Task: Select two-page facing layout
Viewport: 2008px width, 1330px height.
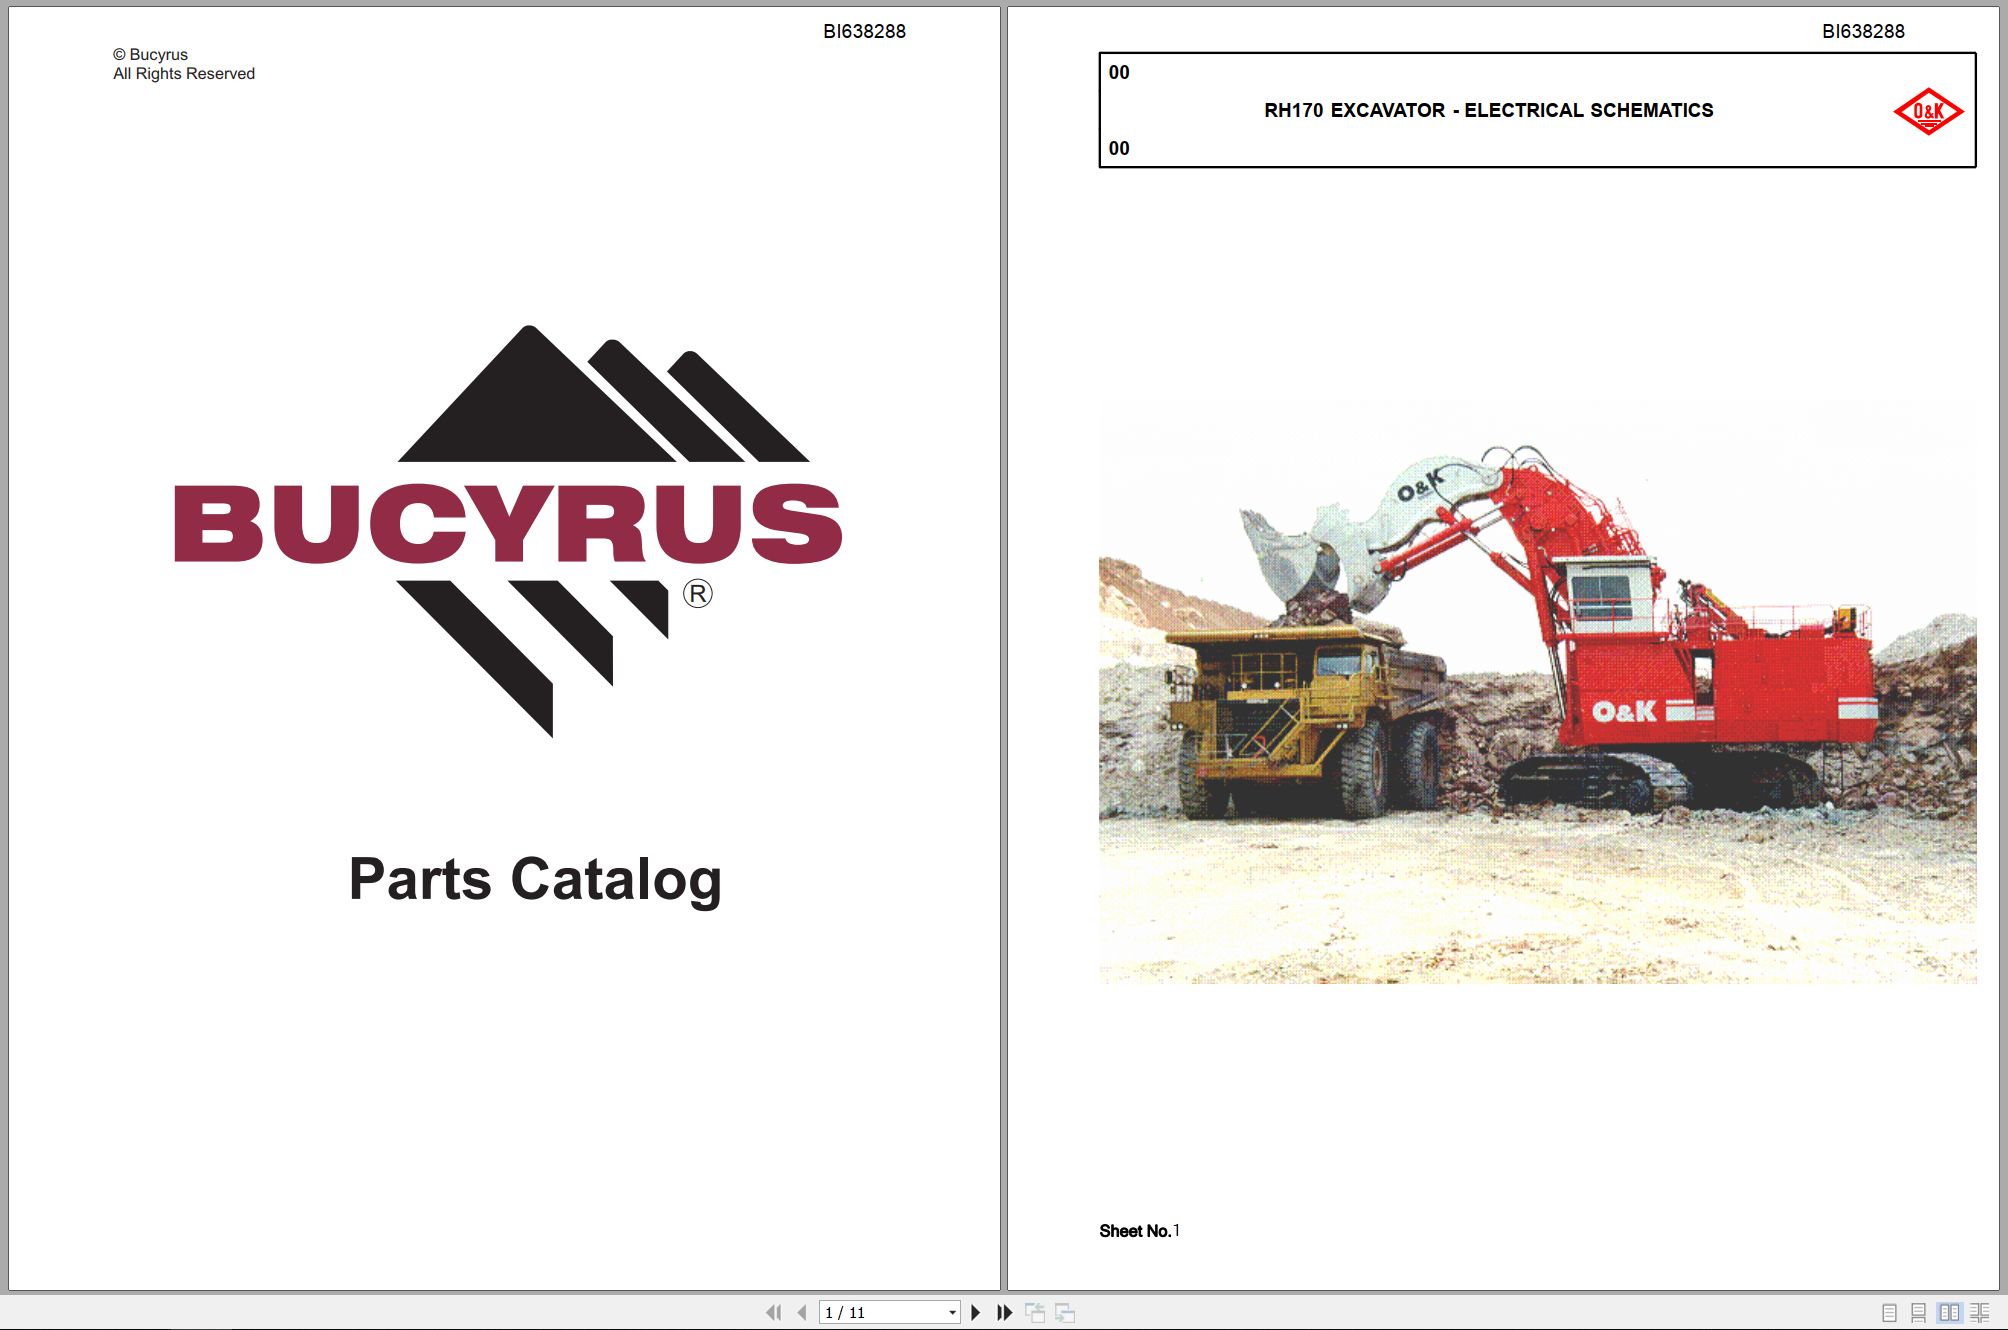Action: [x=1949, y=1312]
